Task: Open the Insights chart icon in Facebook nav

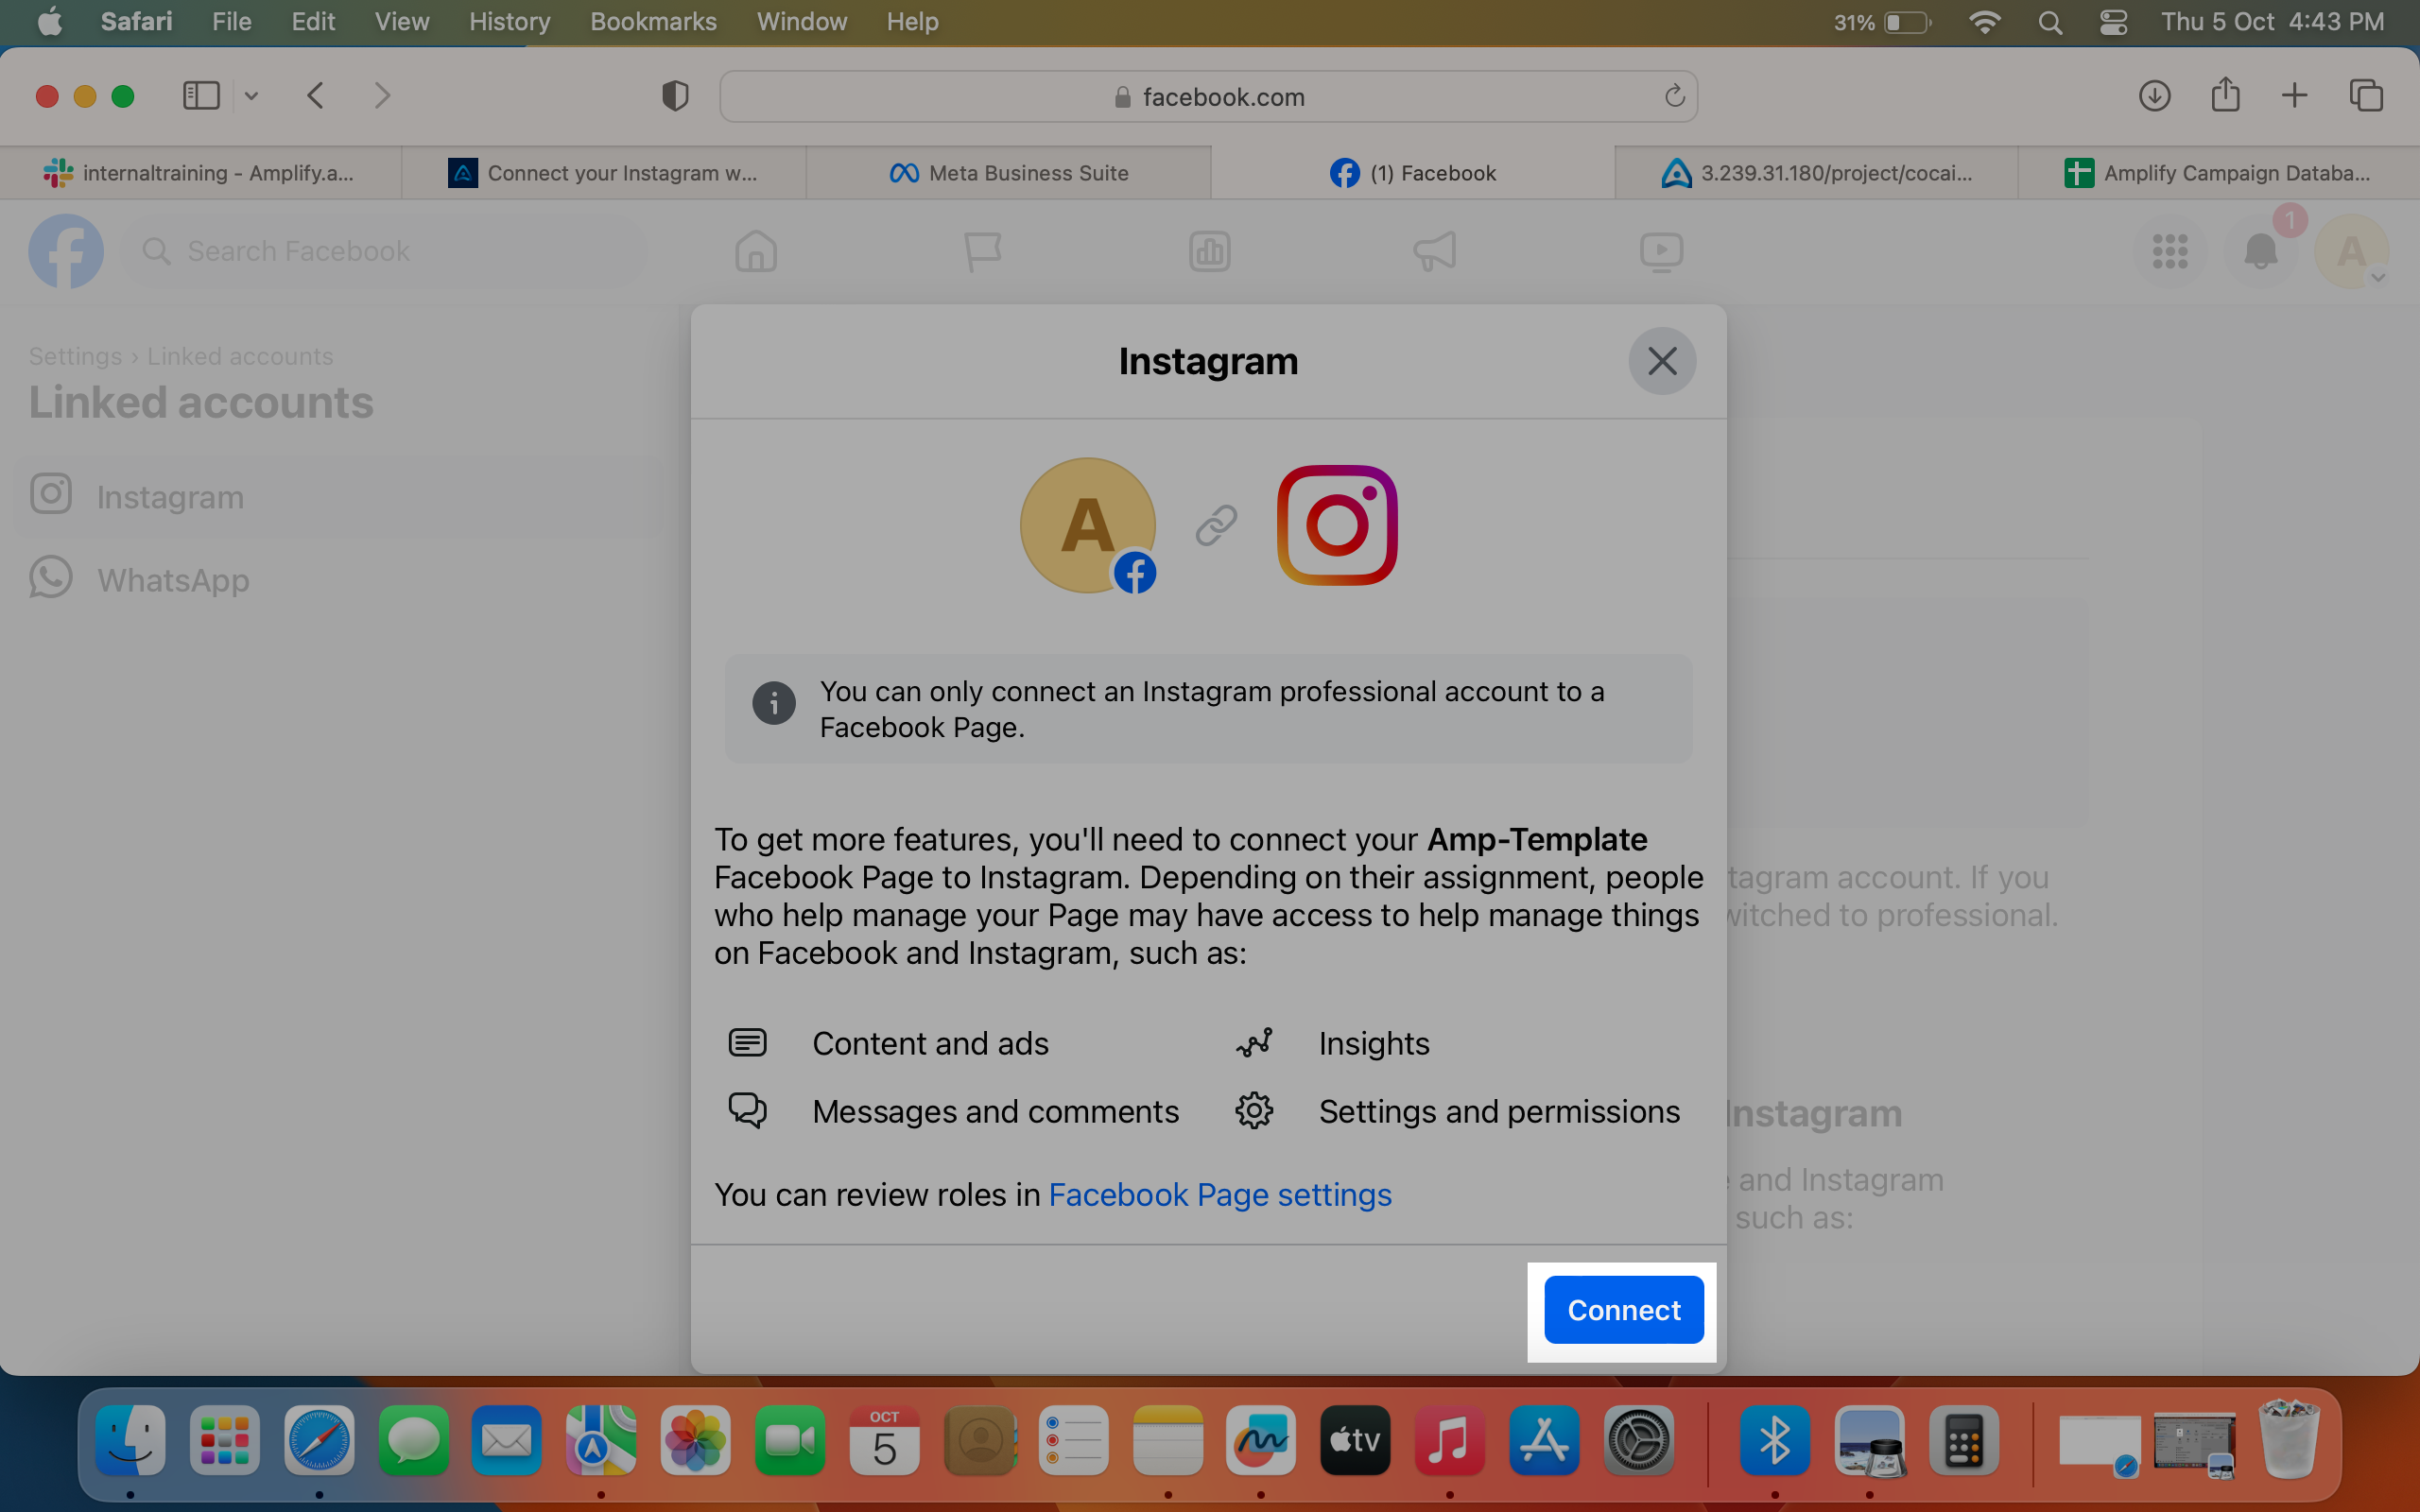Action: pyautogui.click(x=1209, y=251)
